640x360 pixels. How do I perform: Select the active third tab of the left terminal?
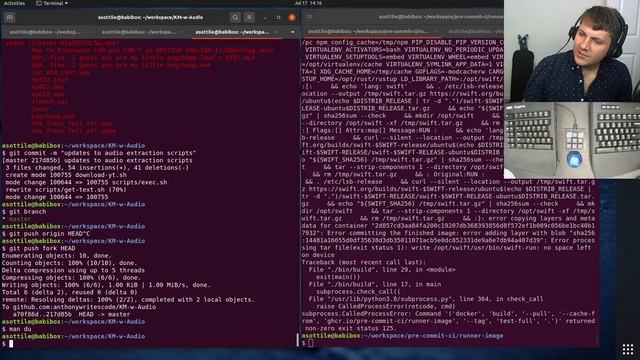point(237,32)
